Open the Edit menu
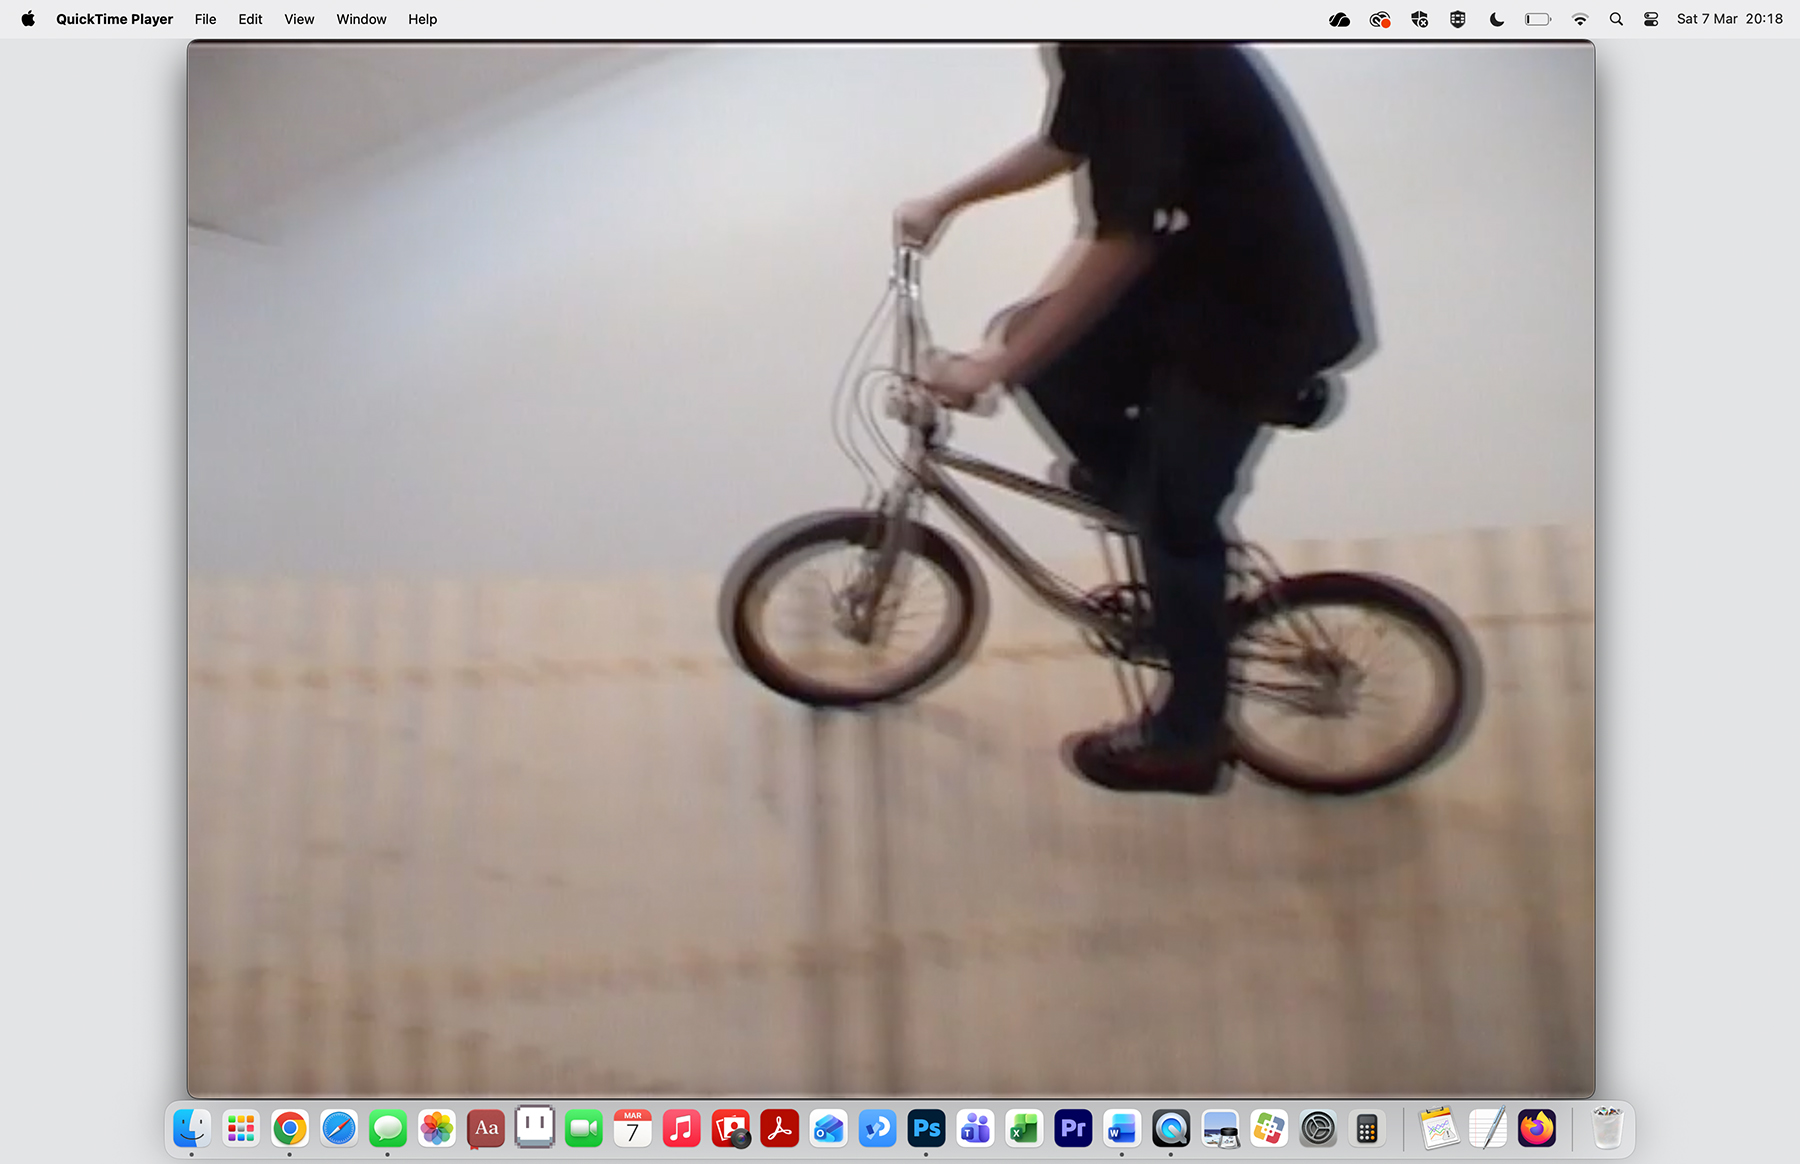 click(250, 19)
